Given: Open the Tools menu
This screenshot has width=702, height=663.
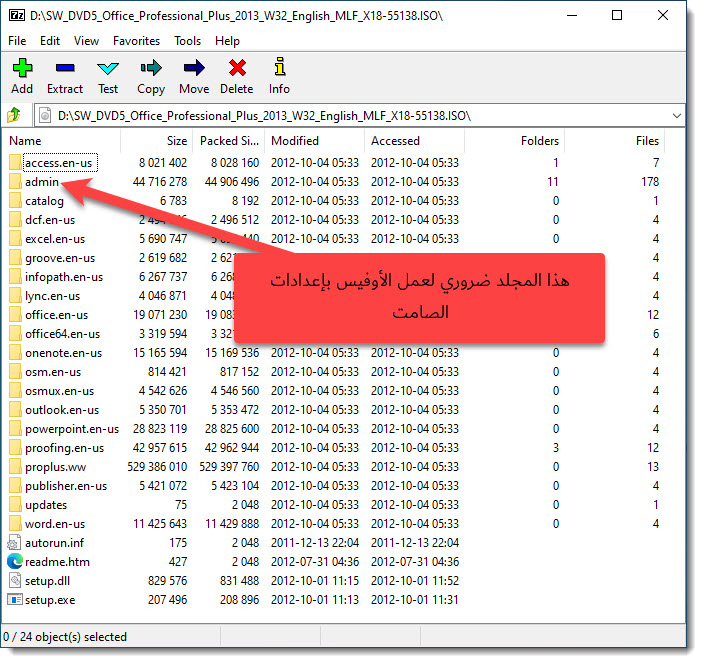Looking at the screenshot, I should click(188, 41).
